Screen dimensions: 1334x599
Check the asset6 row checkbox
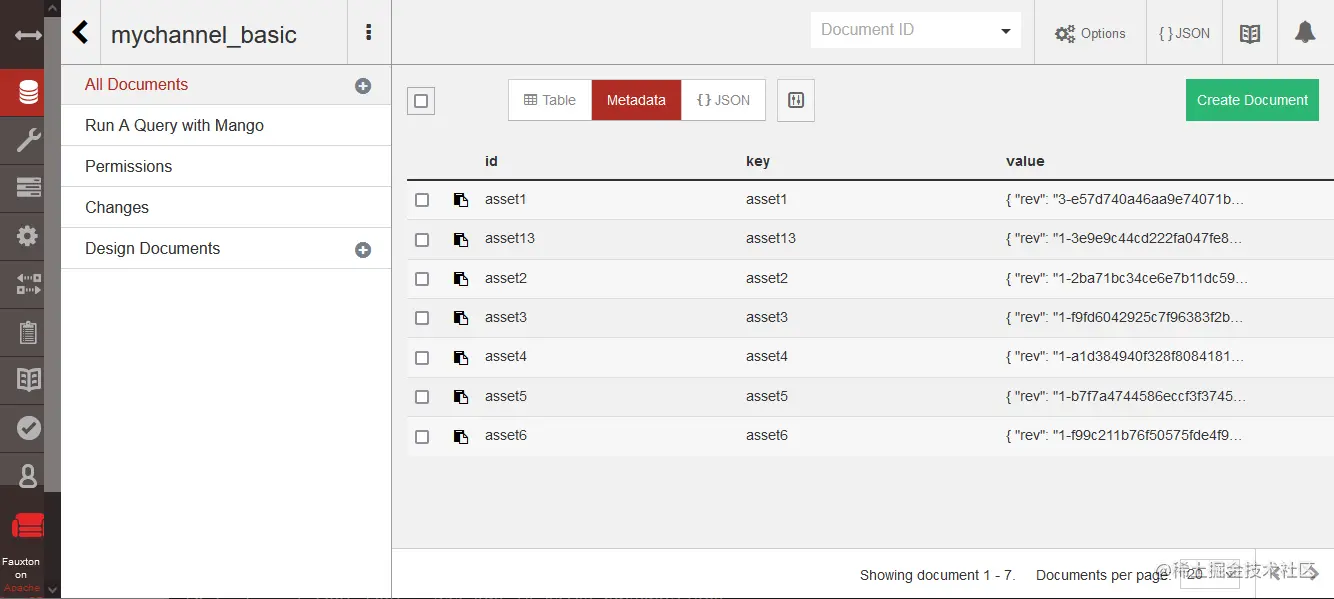coord(422,437)
